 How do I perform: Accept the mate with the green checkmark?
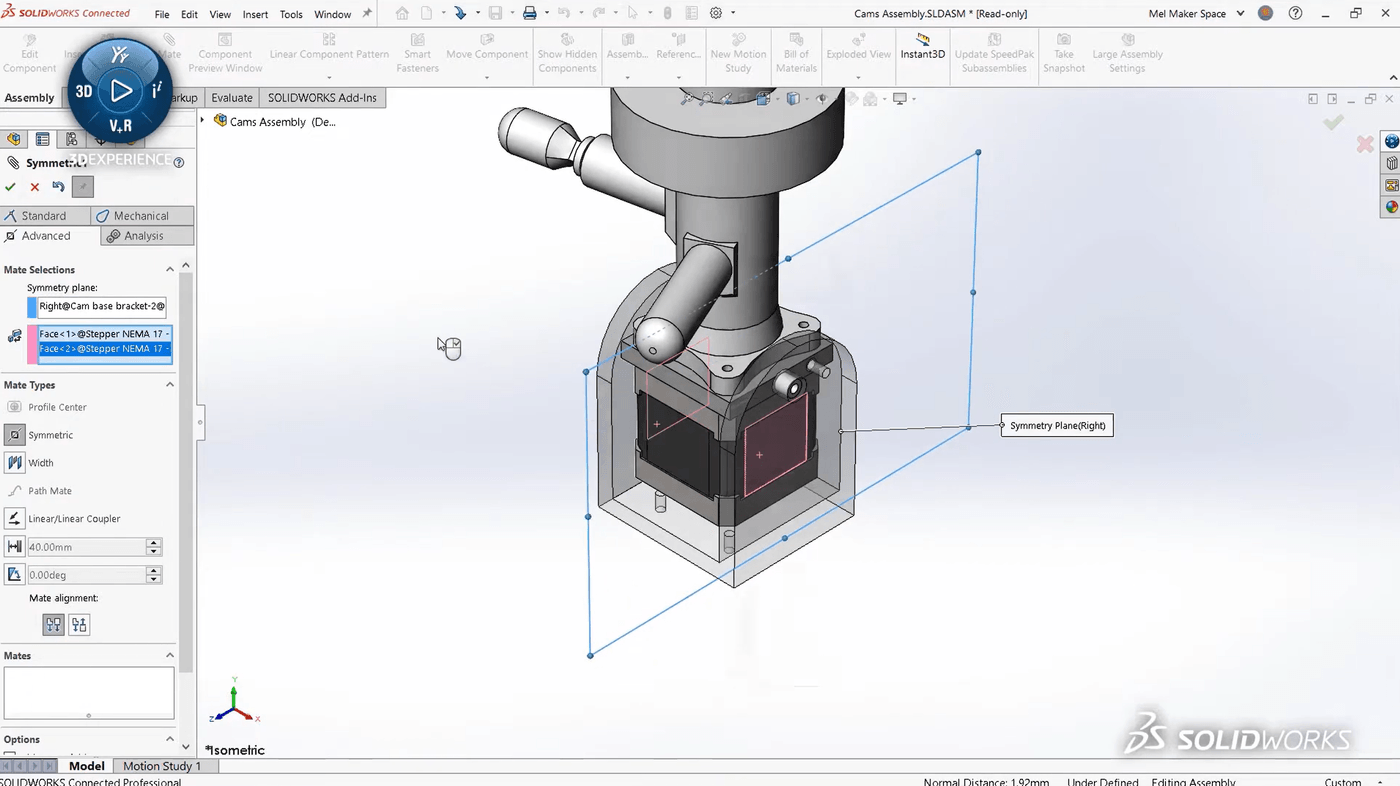tap(12, 186)
